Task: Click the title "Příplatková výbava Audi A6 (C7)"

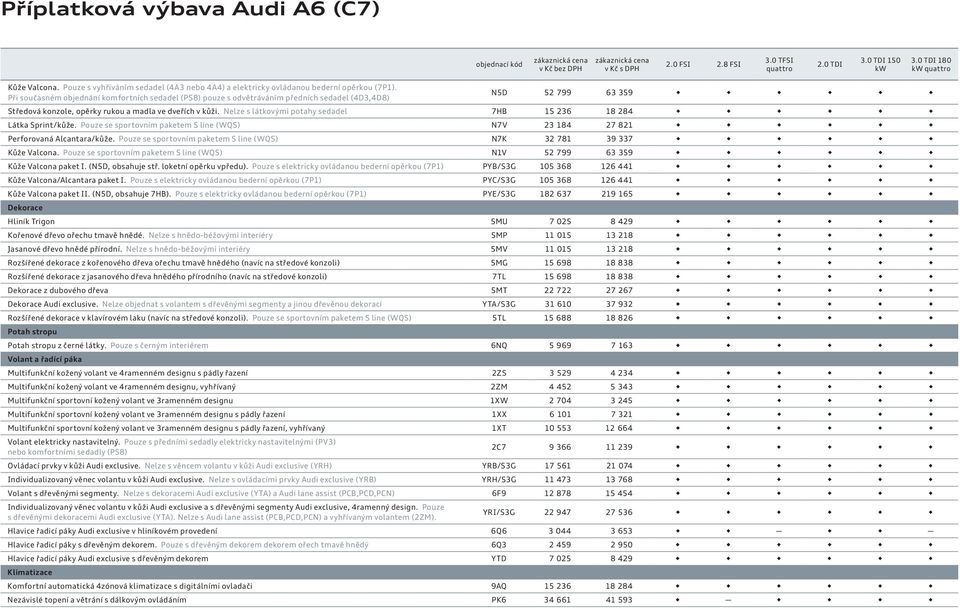Action: (190, 10)
